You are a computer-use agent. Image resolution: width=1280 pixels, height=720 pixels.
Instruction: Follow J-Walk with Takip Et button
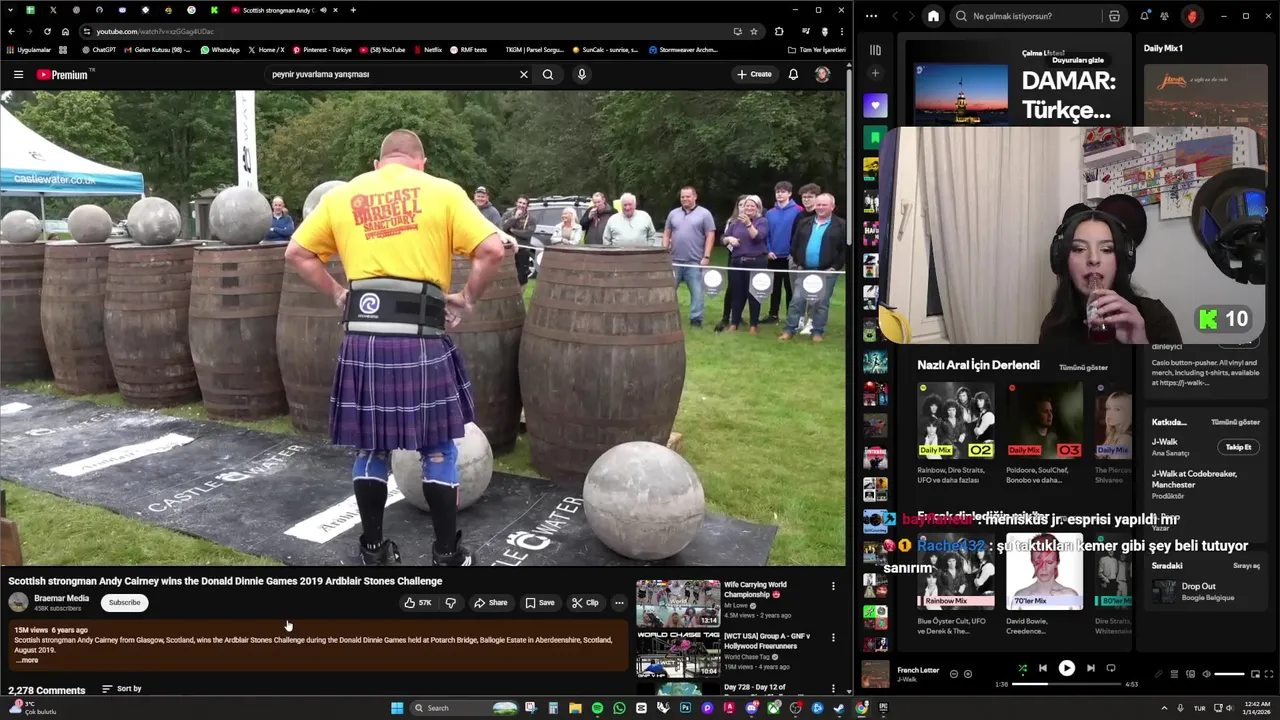click(1238, 447)
